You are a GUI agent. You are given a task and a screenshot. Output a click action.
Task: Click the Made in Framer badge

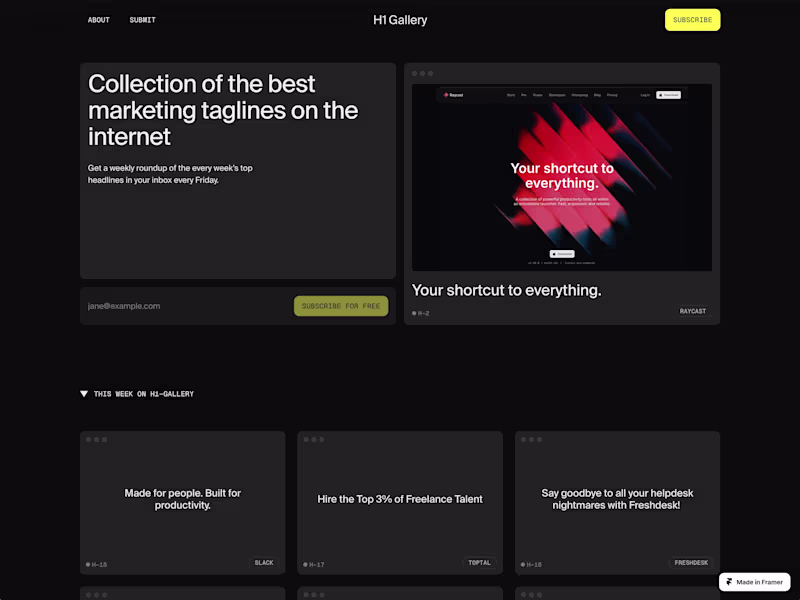point(755,582)
